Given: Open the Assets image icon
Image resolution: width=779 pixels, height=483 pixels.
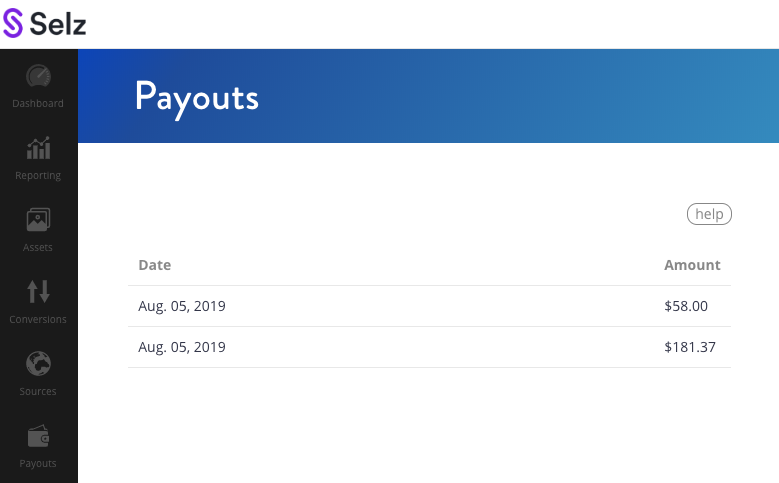Looking at the screenshot, I should (38, 220).
